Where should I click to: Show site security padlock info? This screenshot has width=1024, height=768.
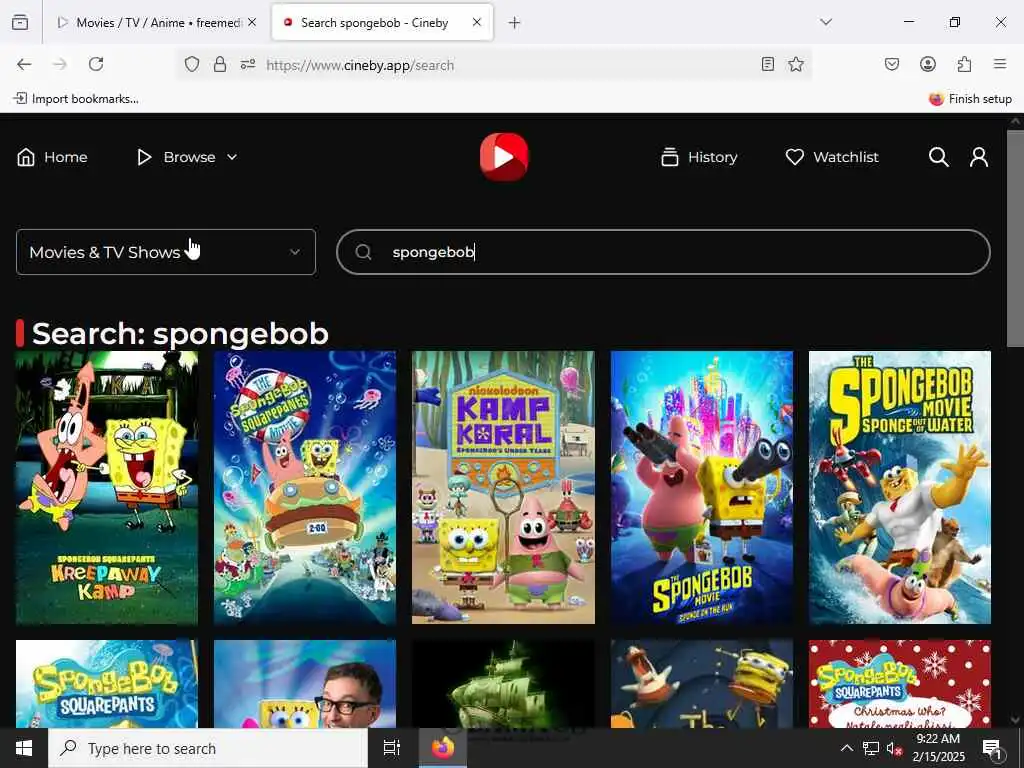[220, 64]
